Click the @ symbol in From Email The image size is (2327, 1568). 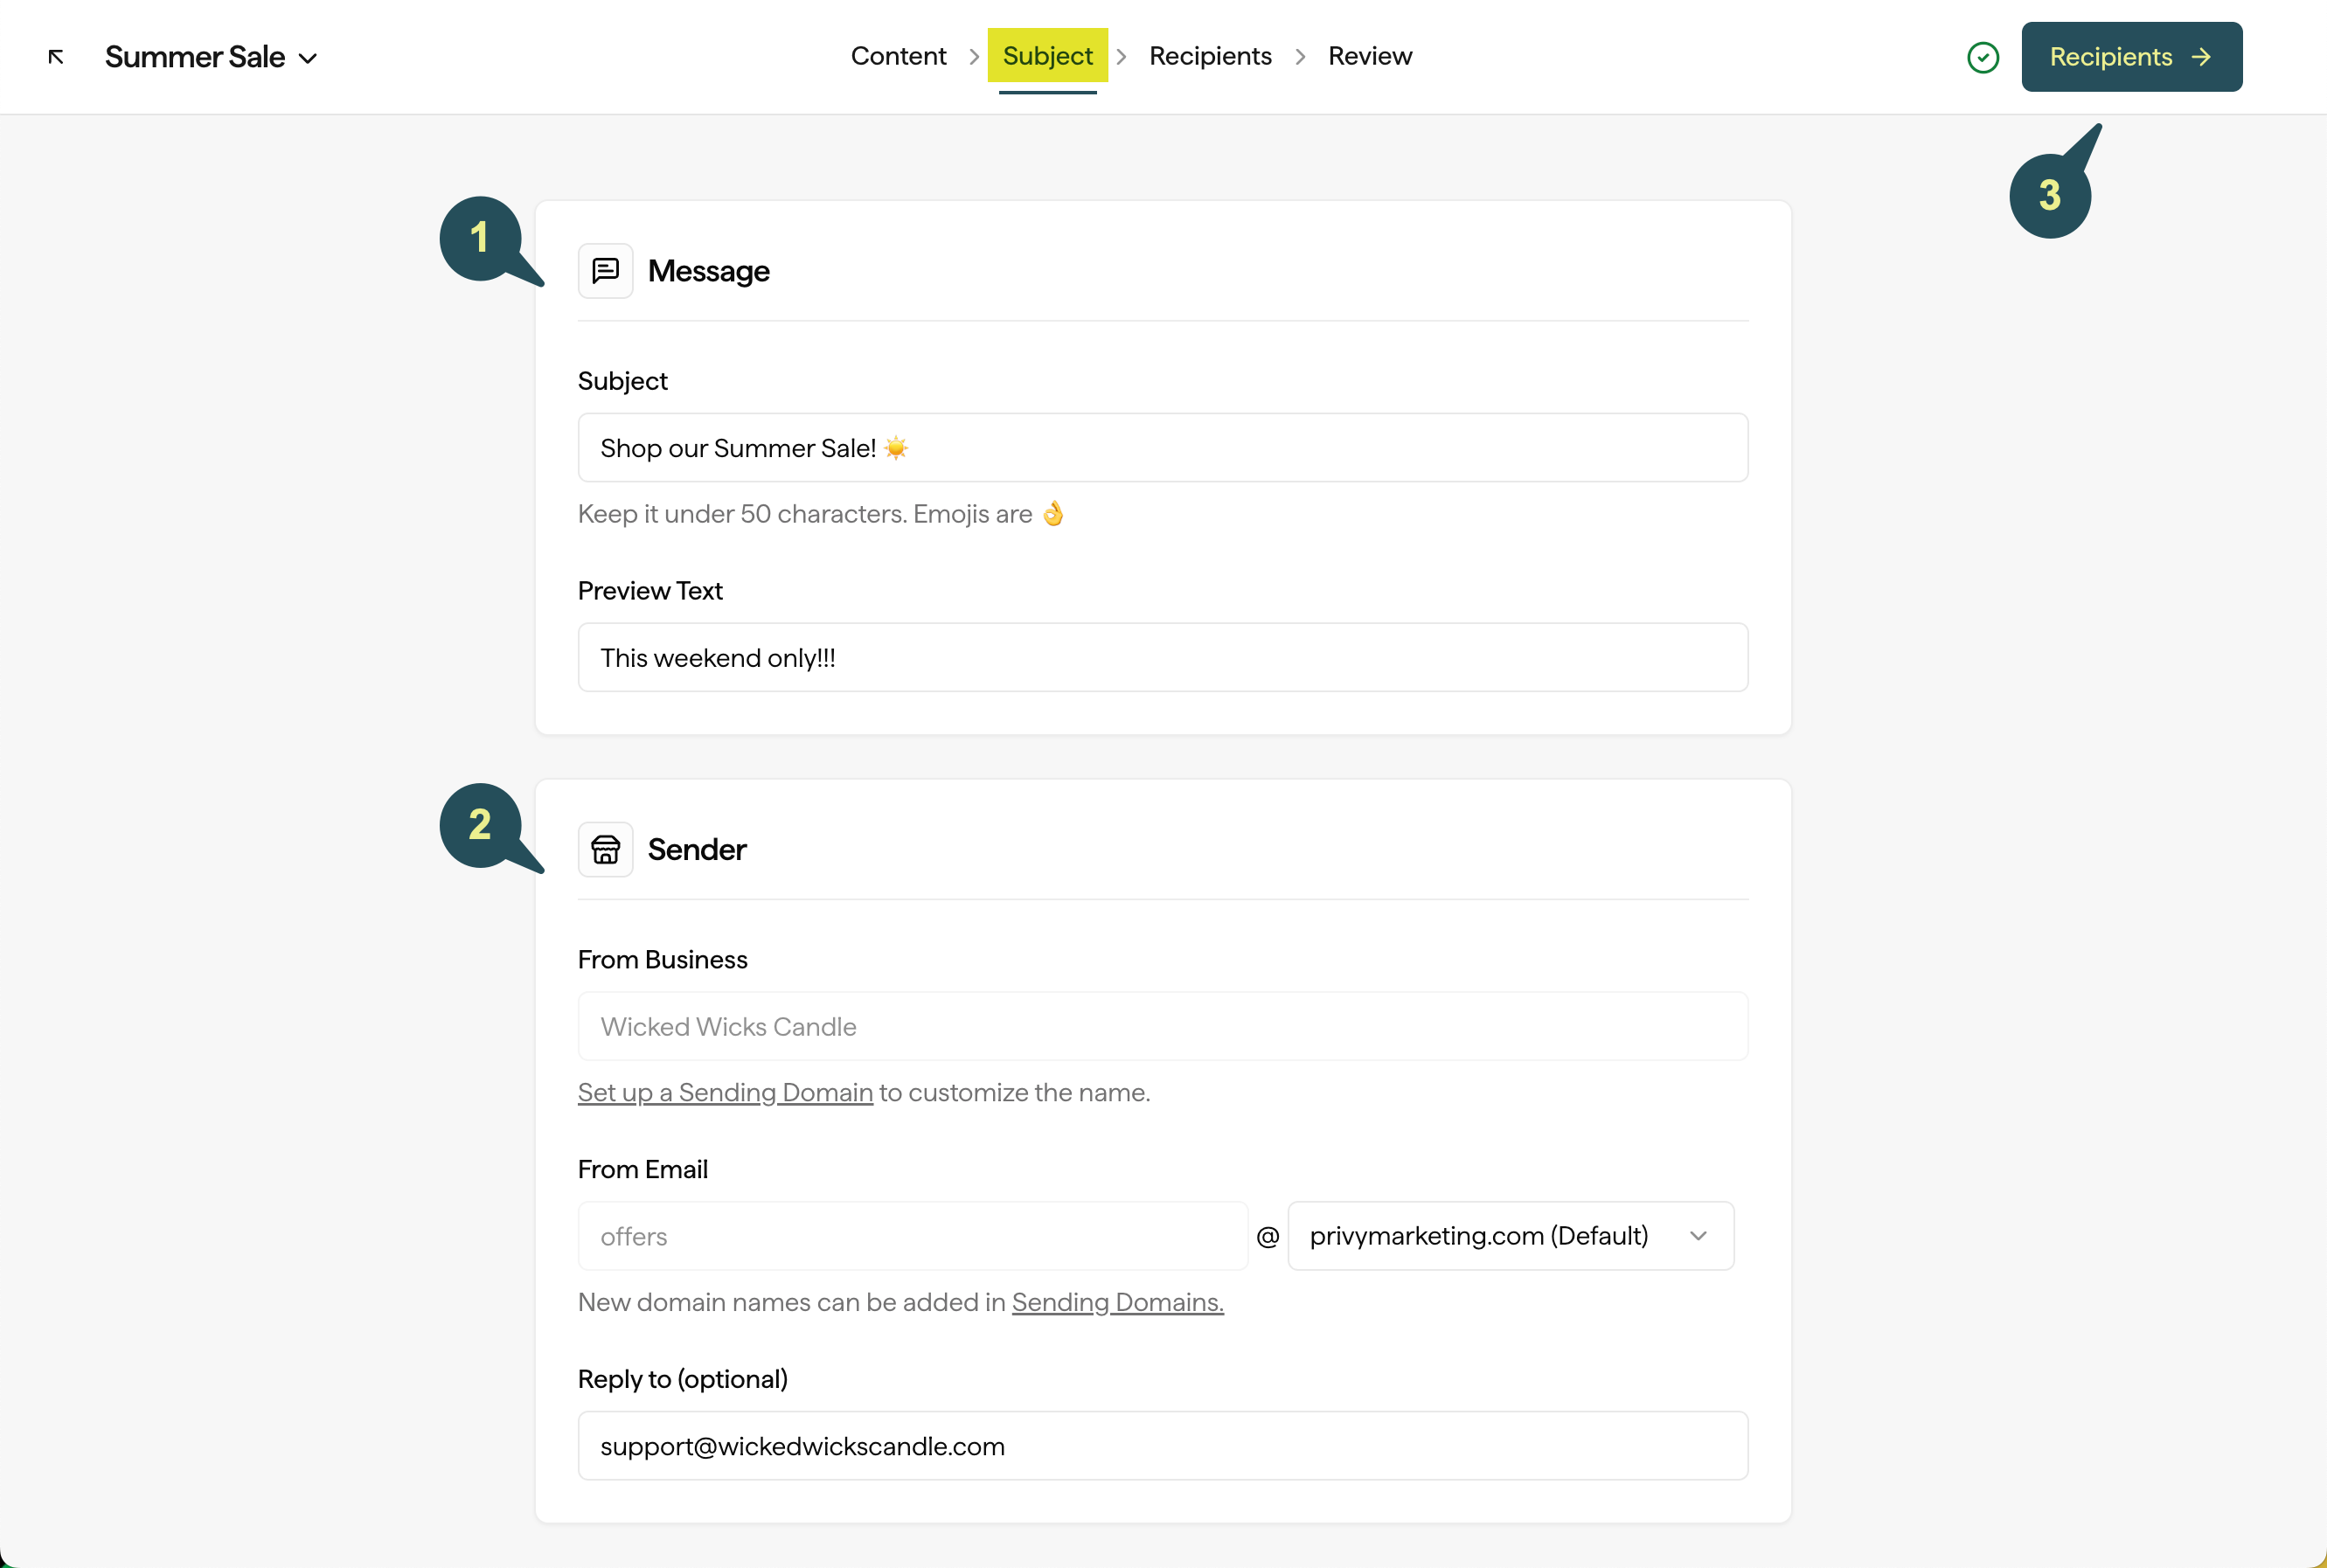pos(1267,1237)
